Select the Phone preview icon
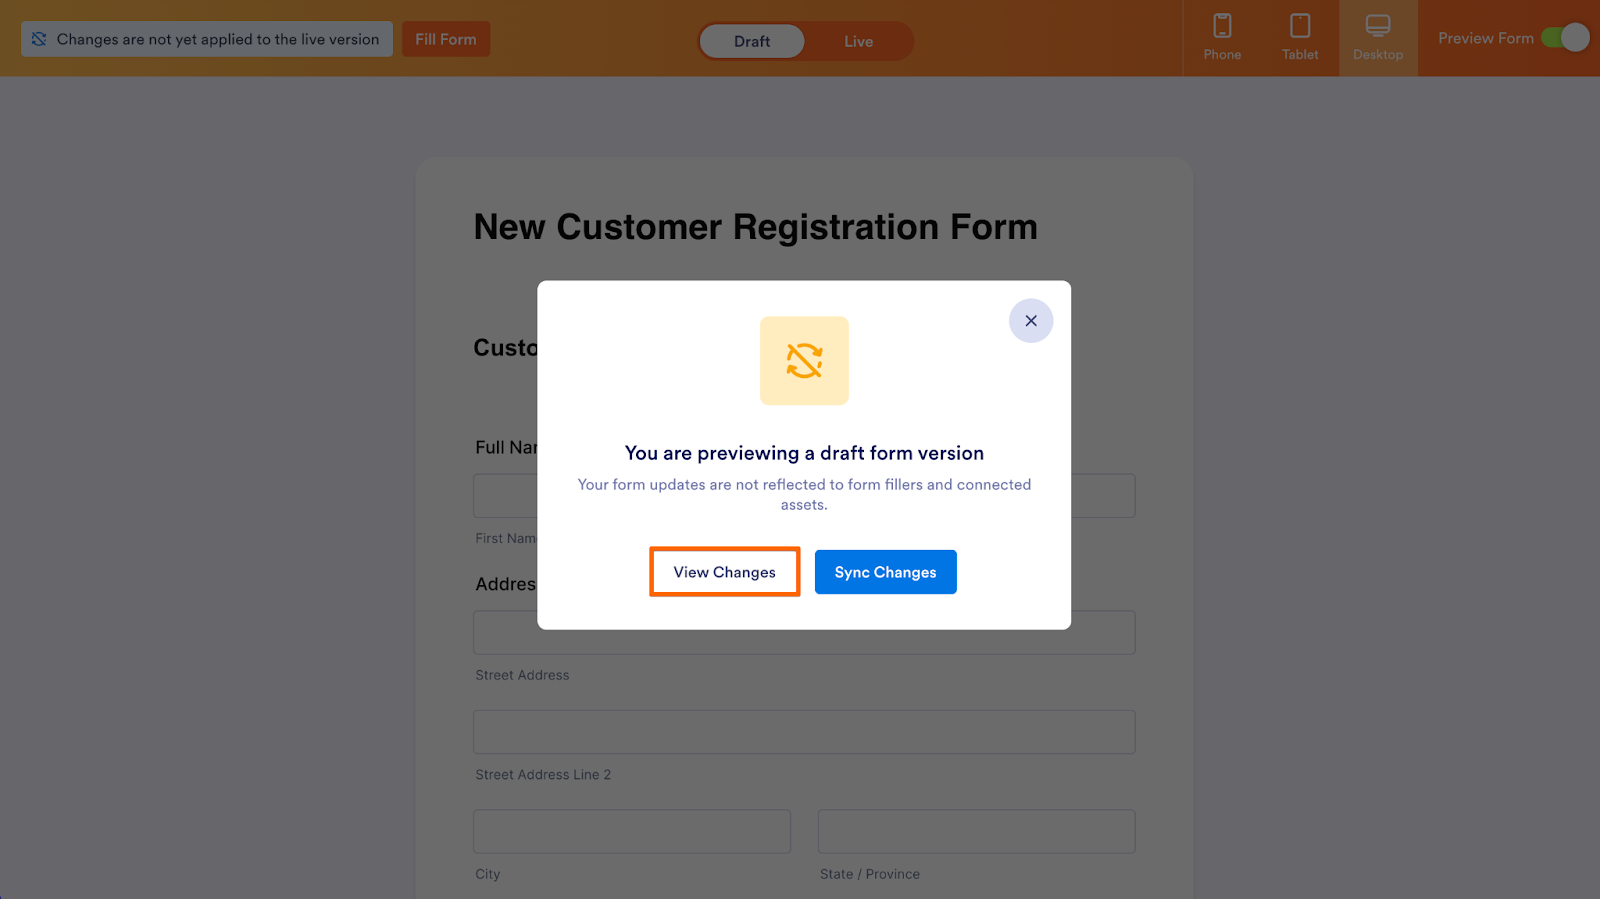The height and width of the screenshot is (899, 1600). 1221,37
